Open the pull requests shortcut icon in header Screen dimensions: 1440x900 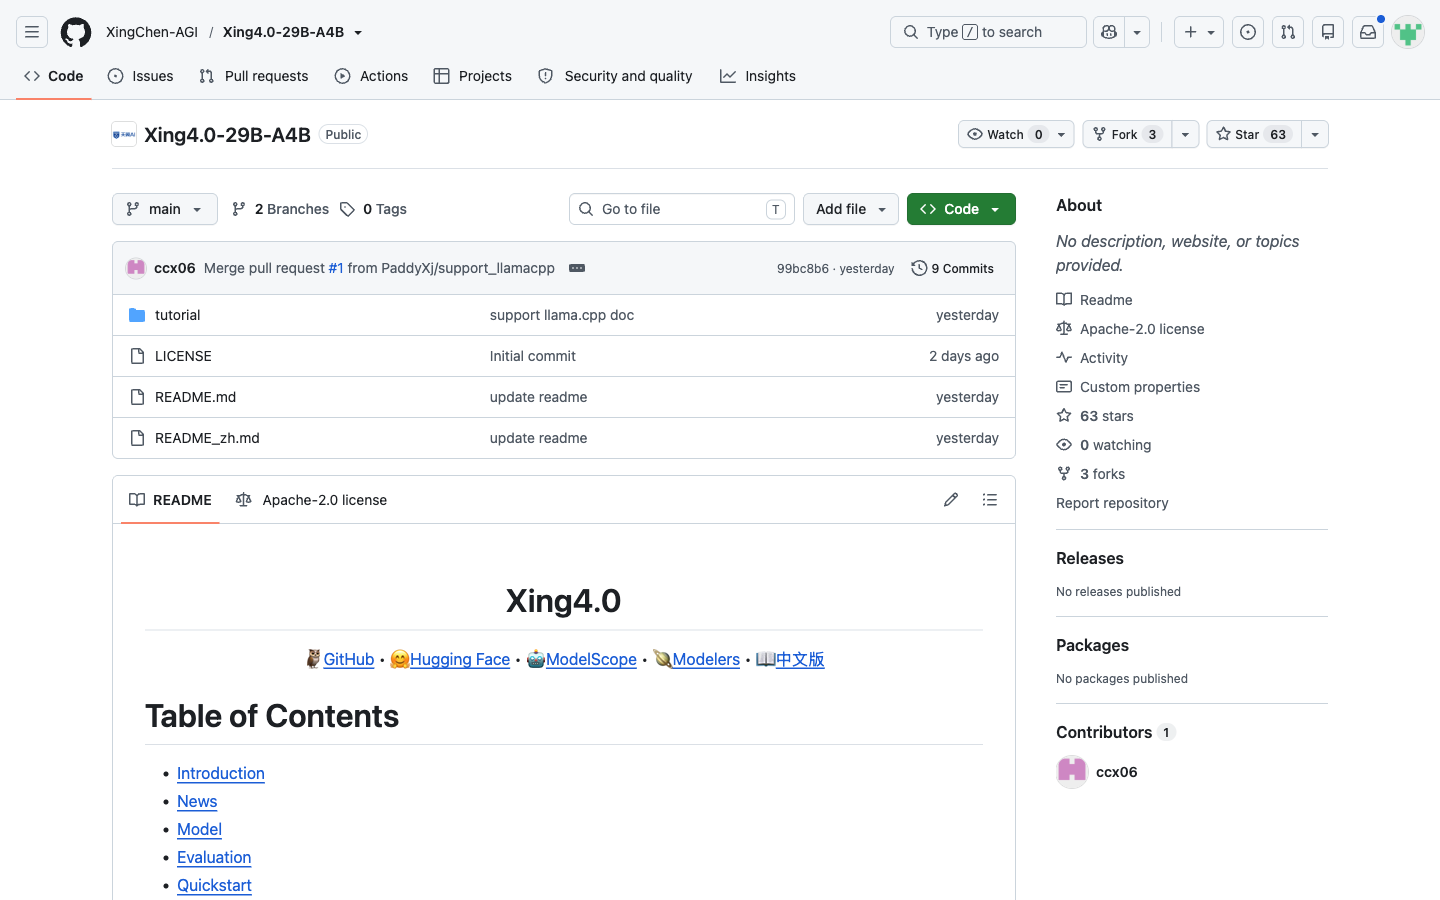click(1288, 32)
